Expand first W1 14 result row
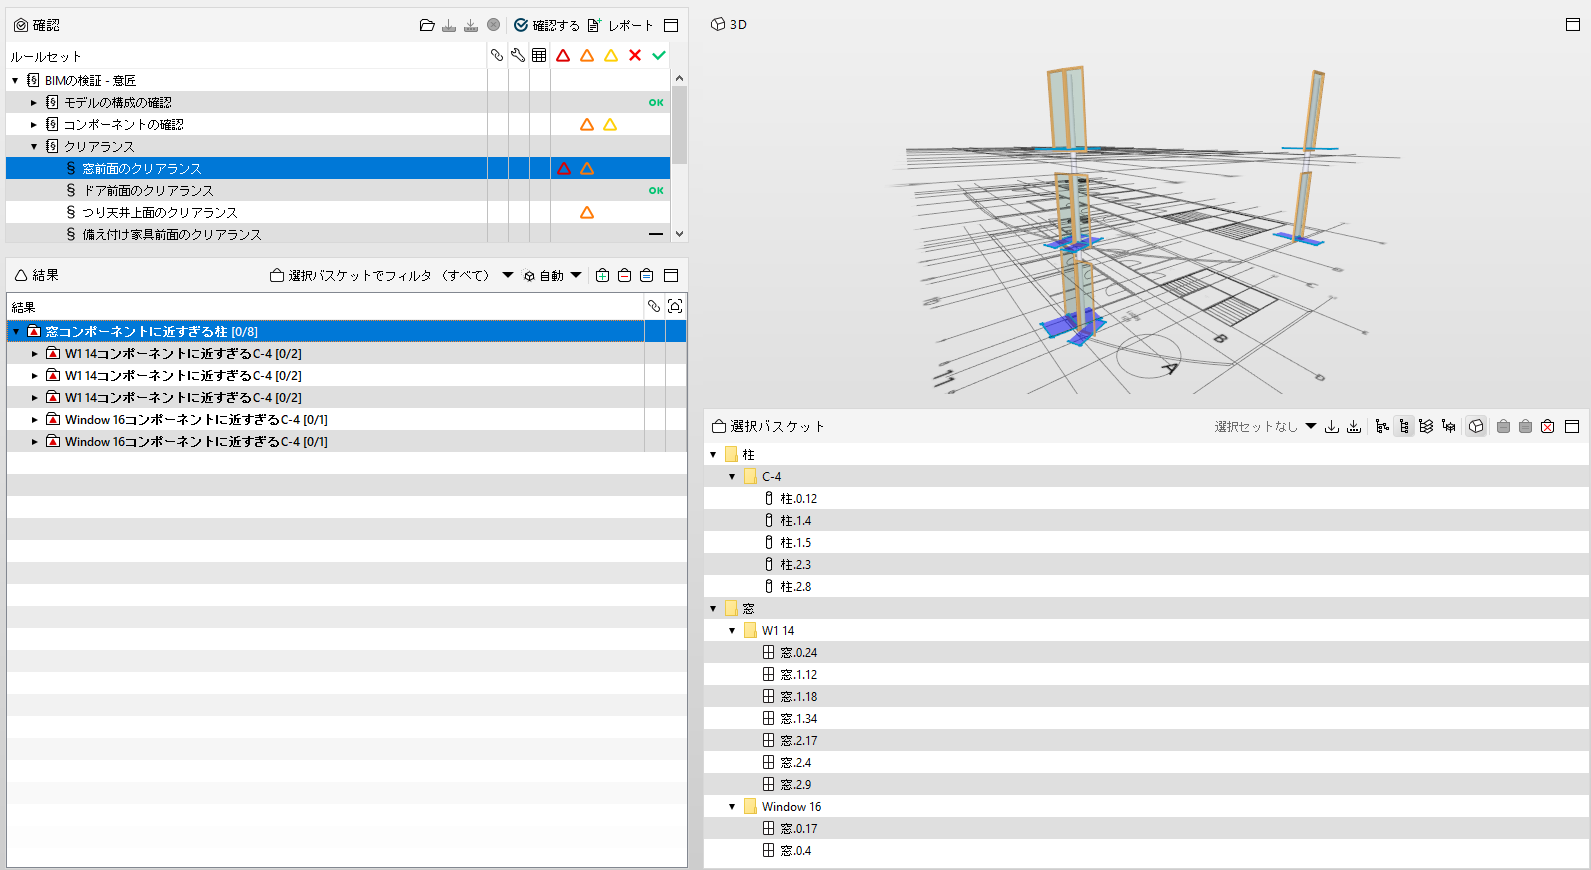 tap(34, 353)
